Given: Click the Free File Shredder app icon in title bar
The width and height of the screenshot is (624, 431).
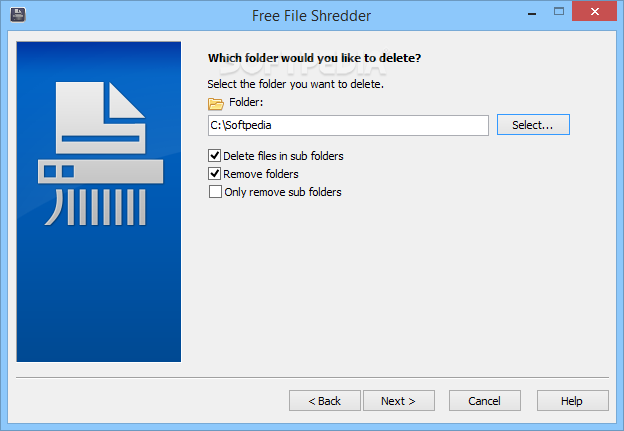Looking at the screenshot, I should [18, 15].
